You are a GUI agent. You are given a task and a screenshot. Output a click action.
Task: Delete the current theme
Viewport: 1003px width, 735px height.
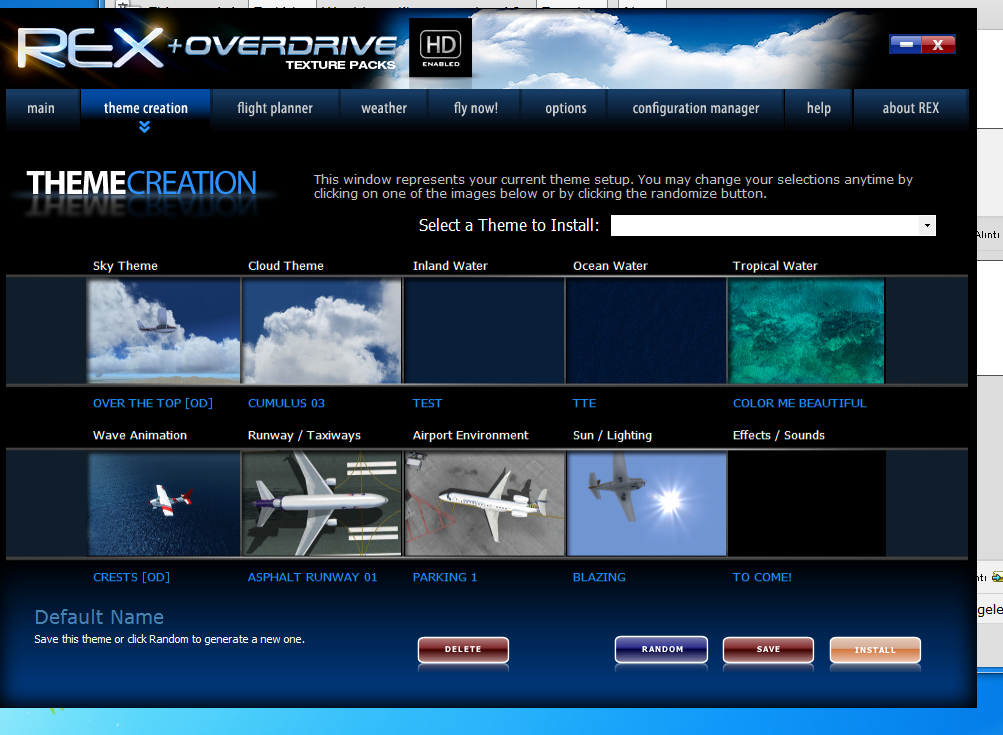click(463, 649)
